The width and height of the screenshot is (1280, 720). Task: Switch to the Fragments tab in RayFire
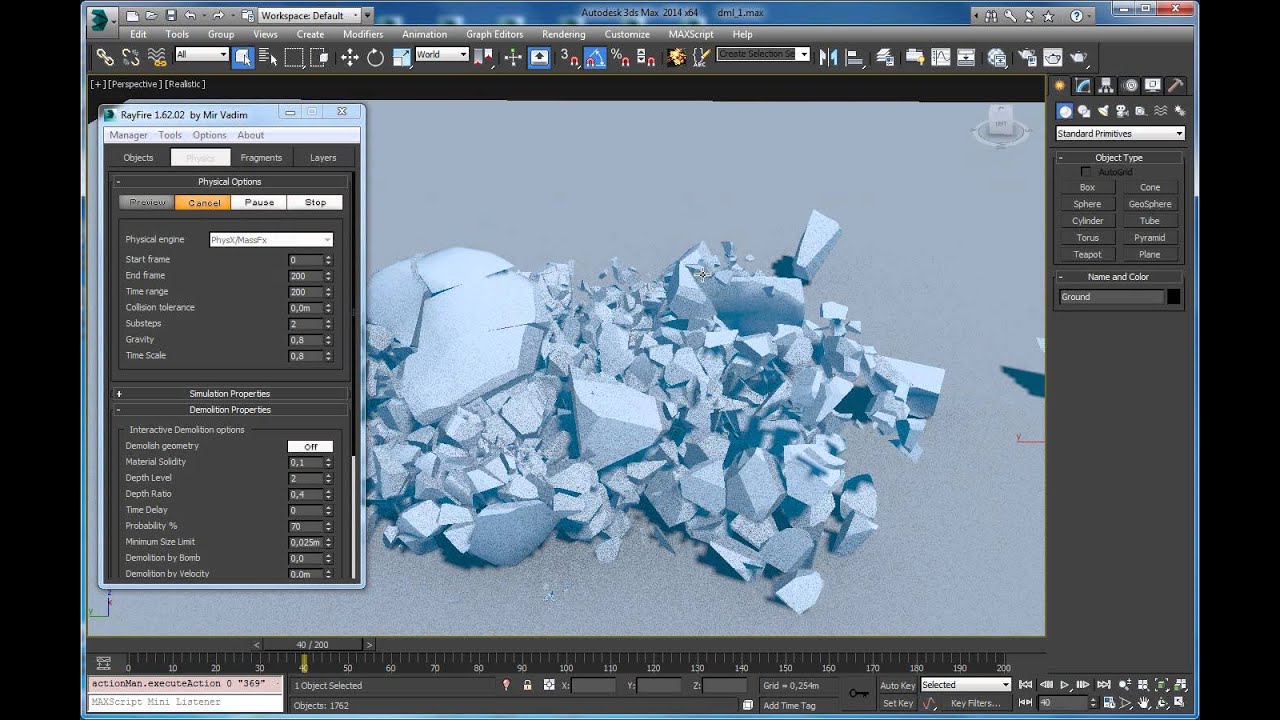pos(261,158)
